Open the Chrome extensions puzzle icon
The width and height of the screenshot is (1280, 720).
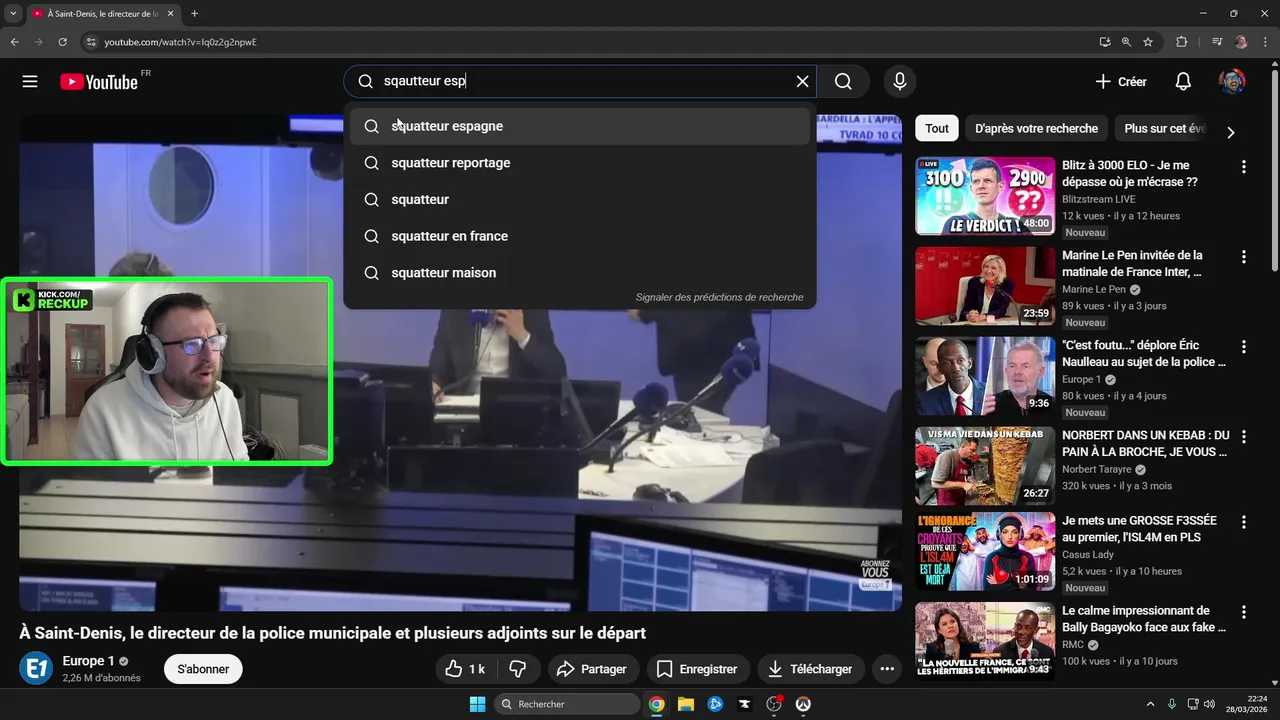[1182, 42]
